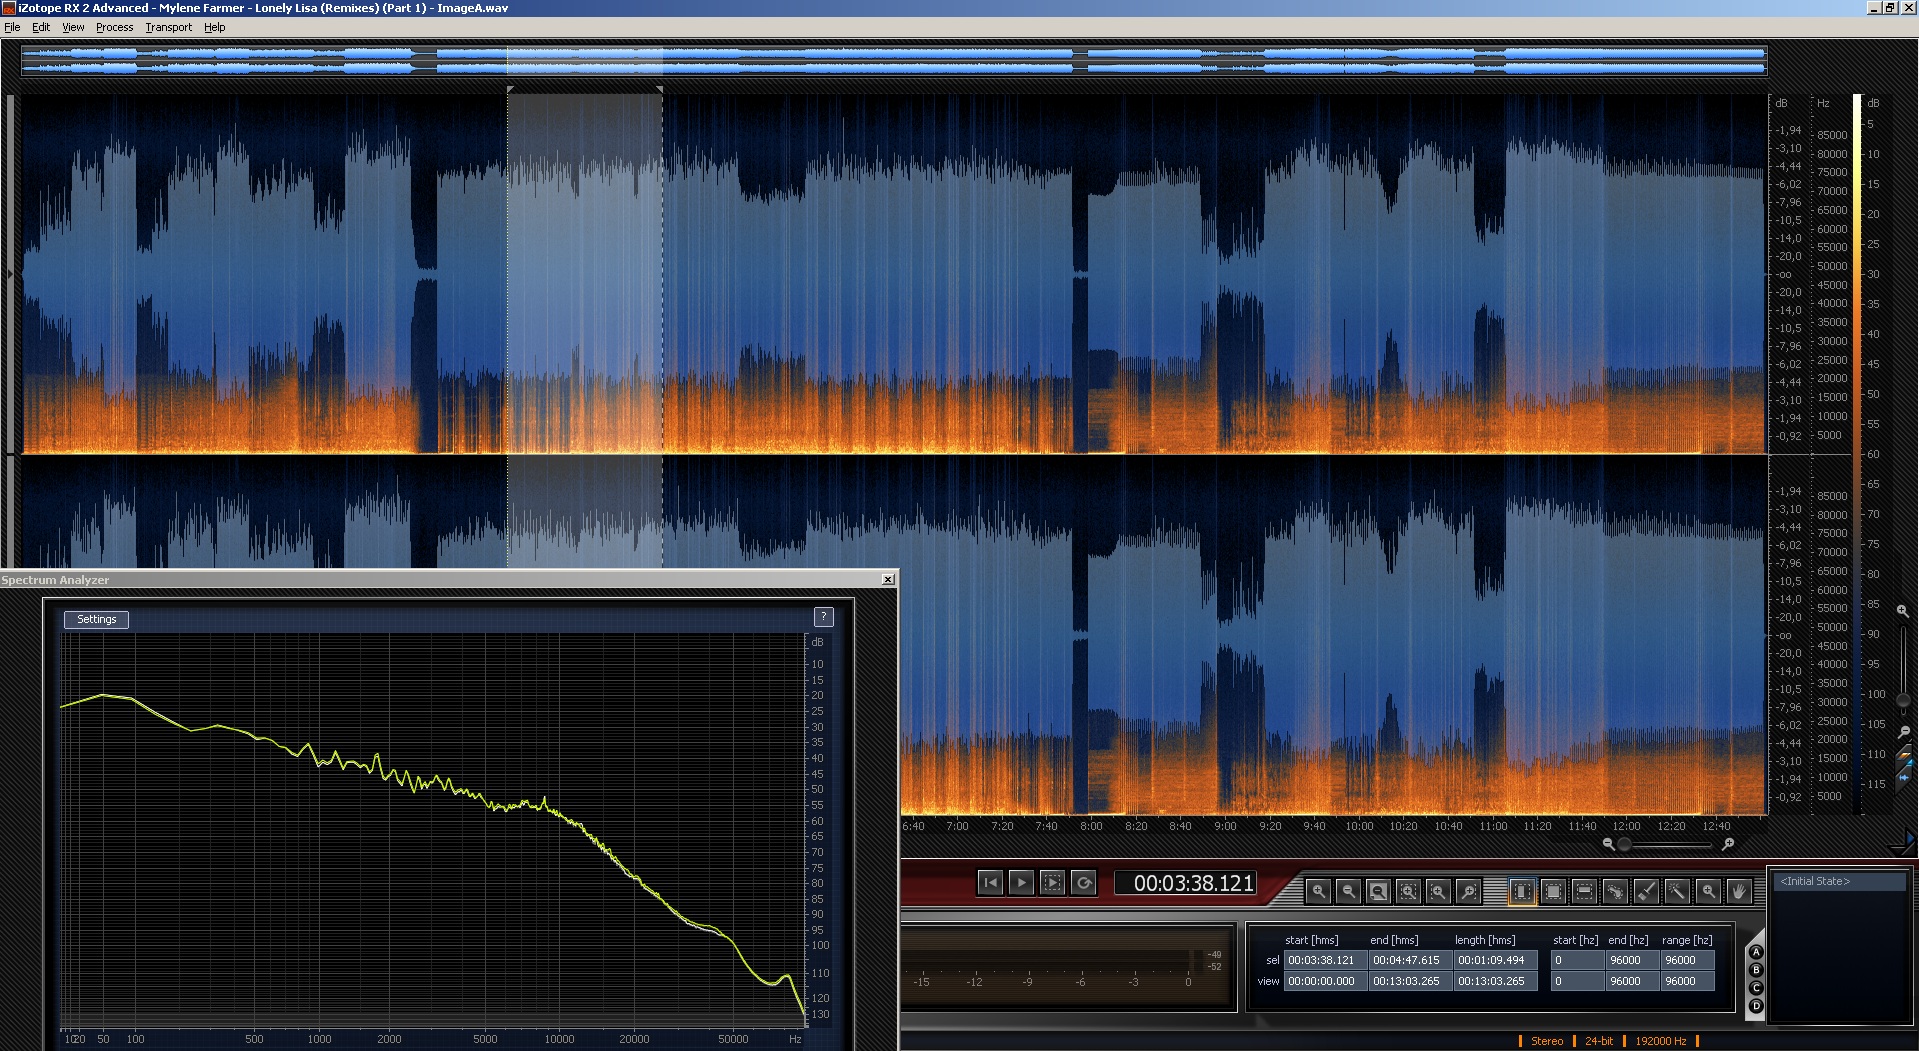The height and width of the screenshot is (1051, 1919).
Task: Open the Edit menu
Action: click(x=41, y=27)
